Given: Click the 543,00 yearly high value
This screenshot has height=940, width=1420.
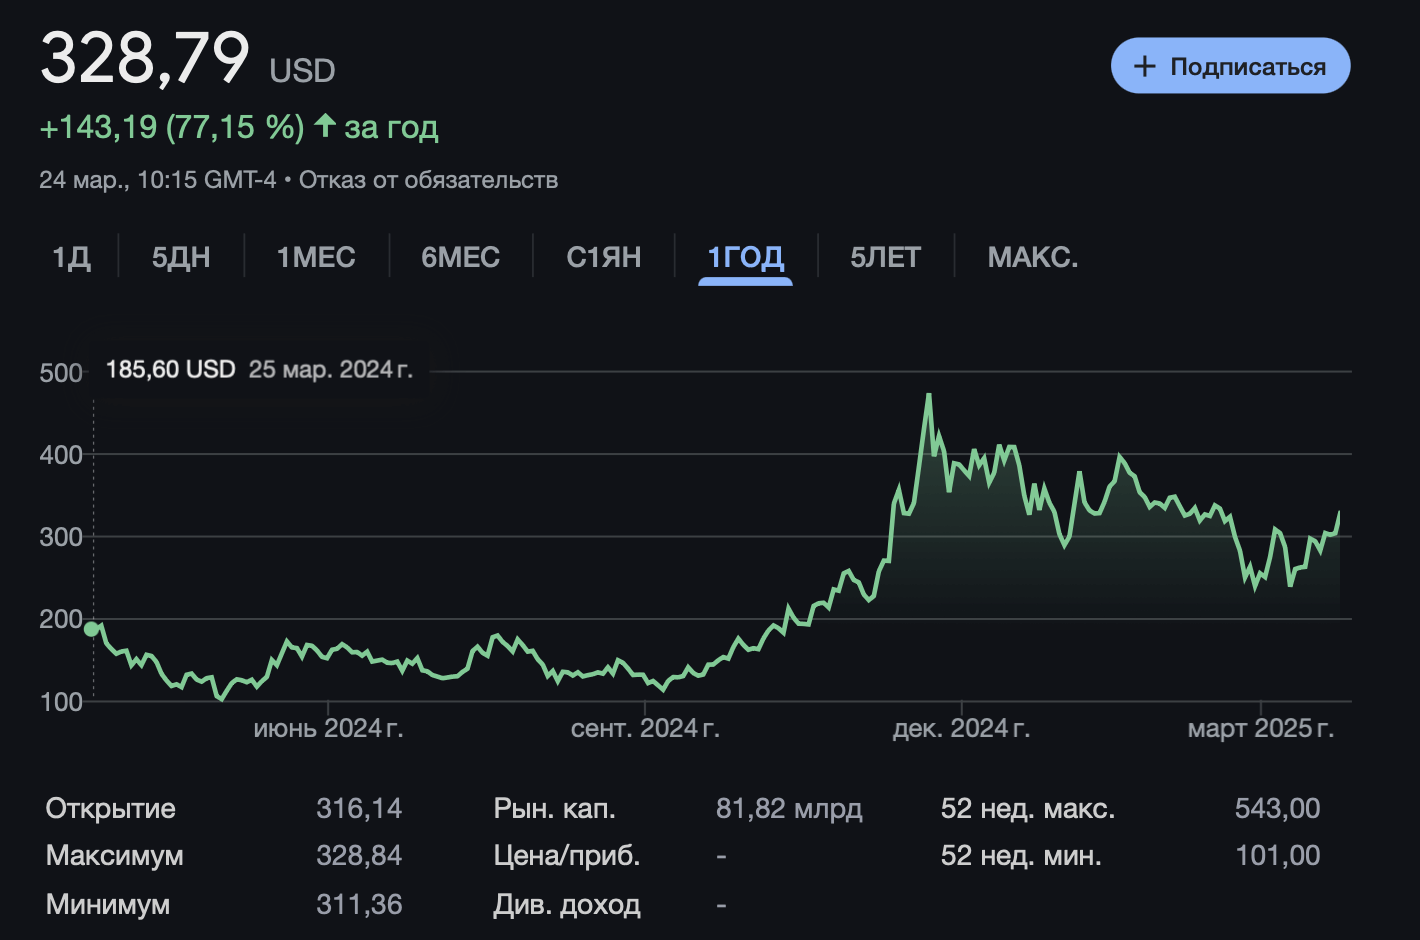Looking at the screenshot, I should [x=1277, y=808].
